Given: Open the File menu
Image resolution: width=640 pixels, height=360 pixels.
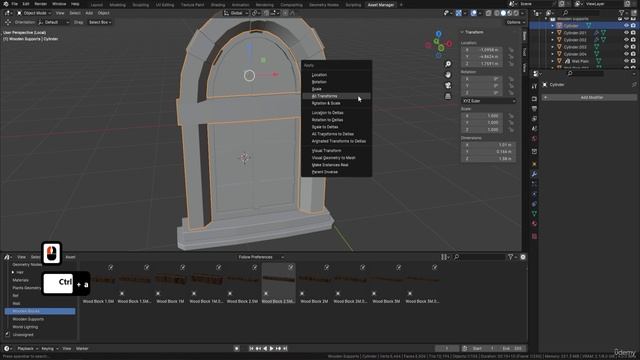Looking at the screenshot, I should 14,4.
